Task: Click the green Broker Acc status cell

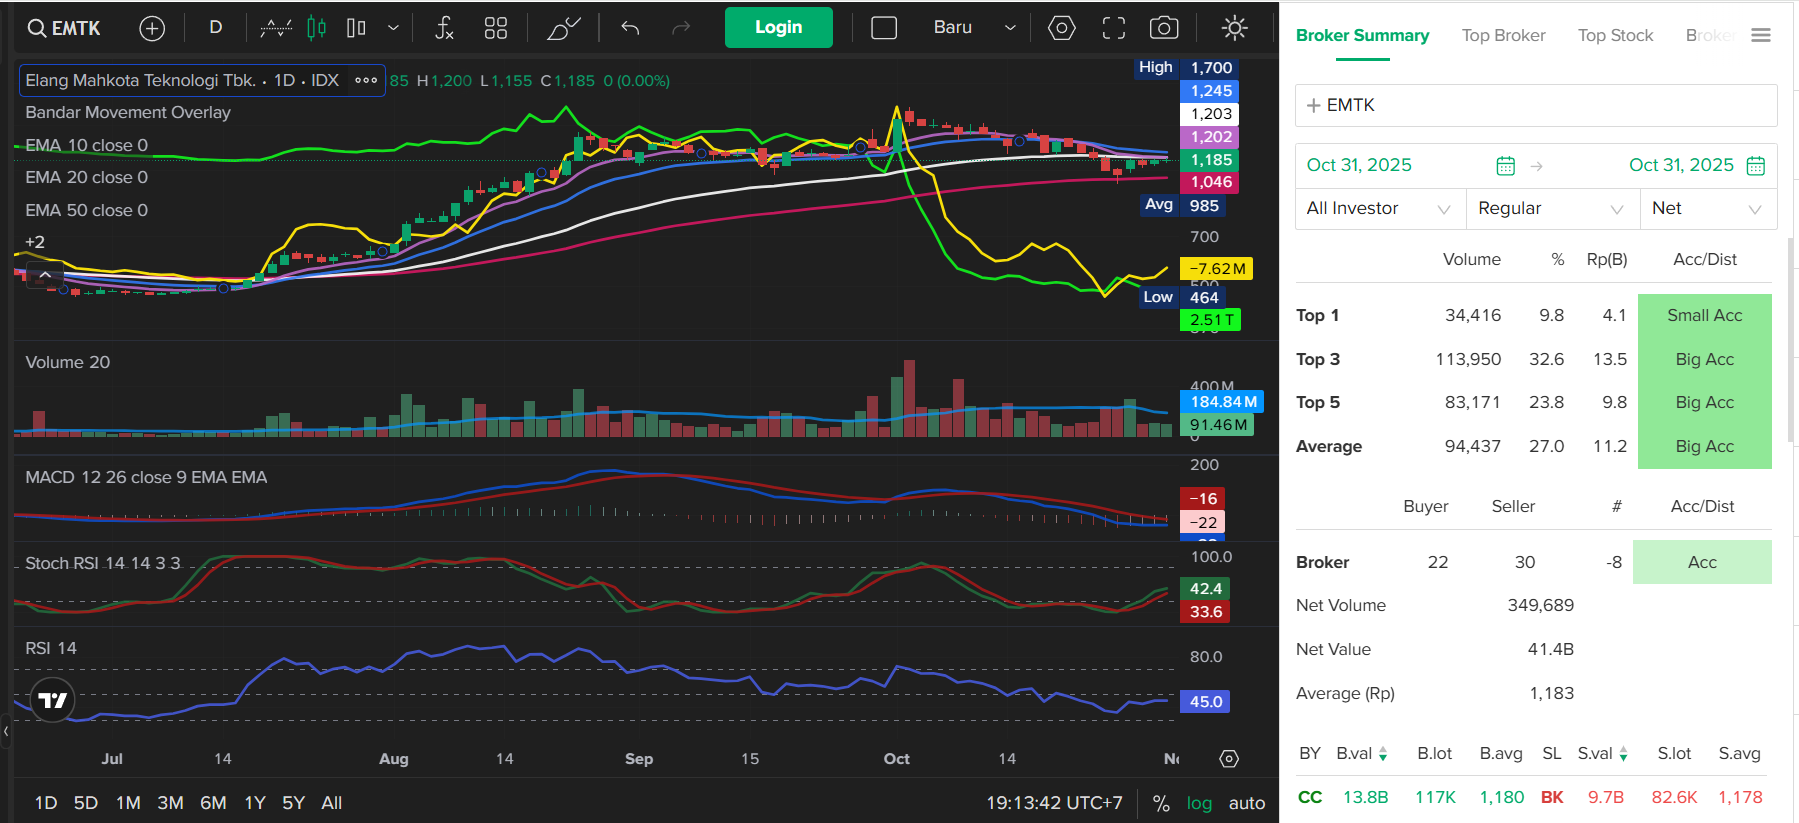Action: click(x=1702, y=562)
